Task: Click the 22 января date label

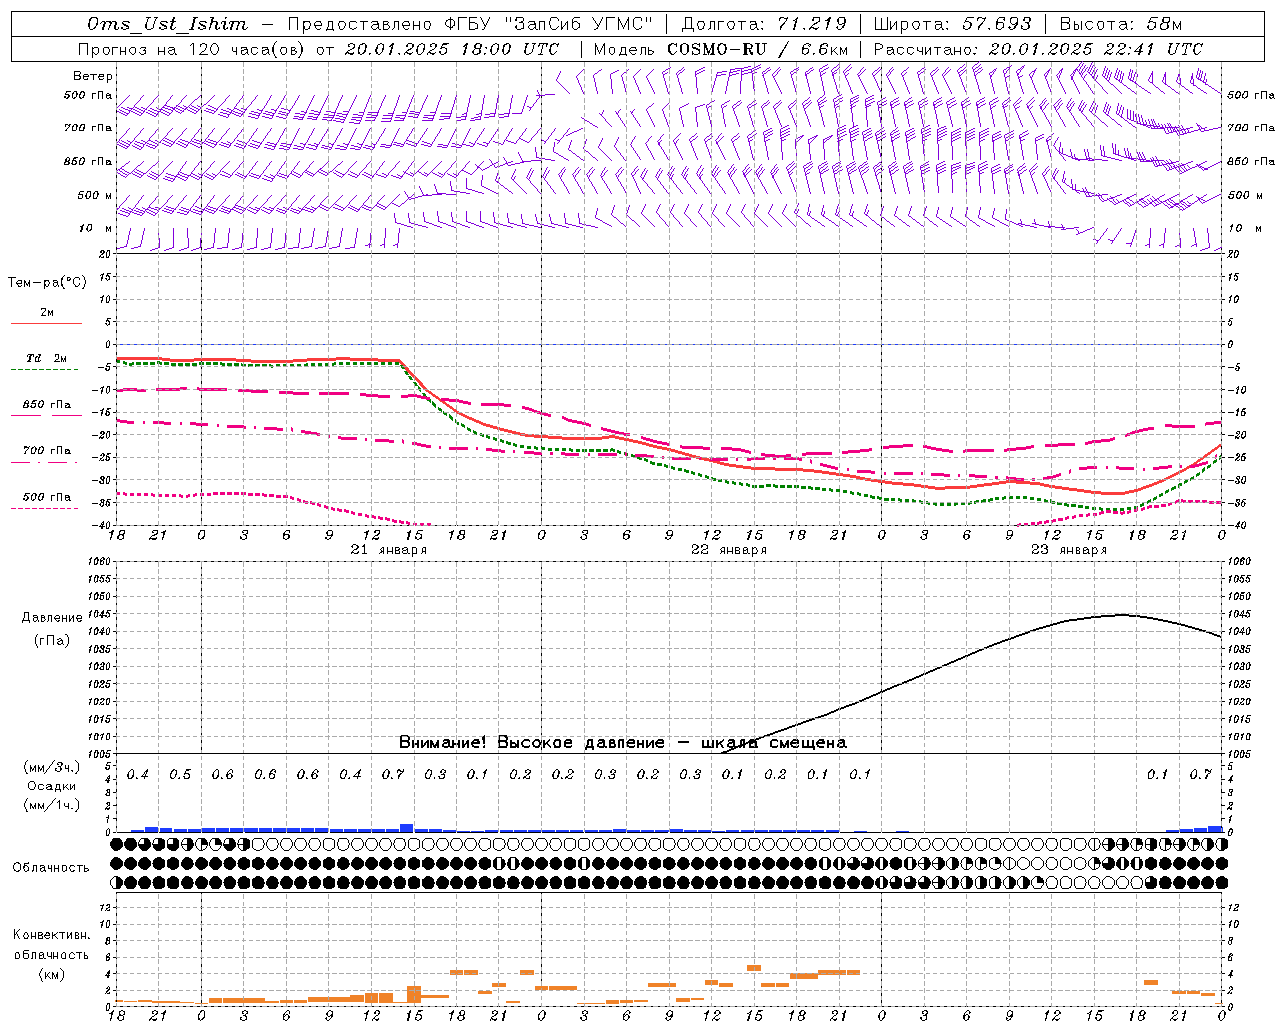Action: (x=729, y=550)
